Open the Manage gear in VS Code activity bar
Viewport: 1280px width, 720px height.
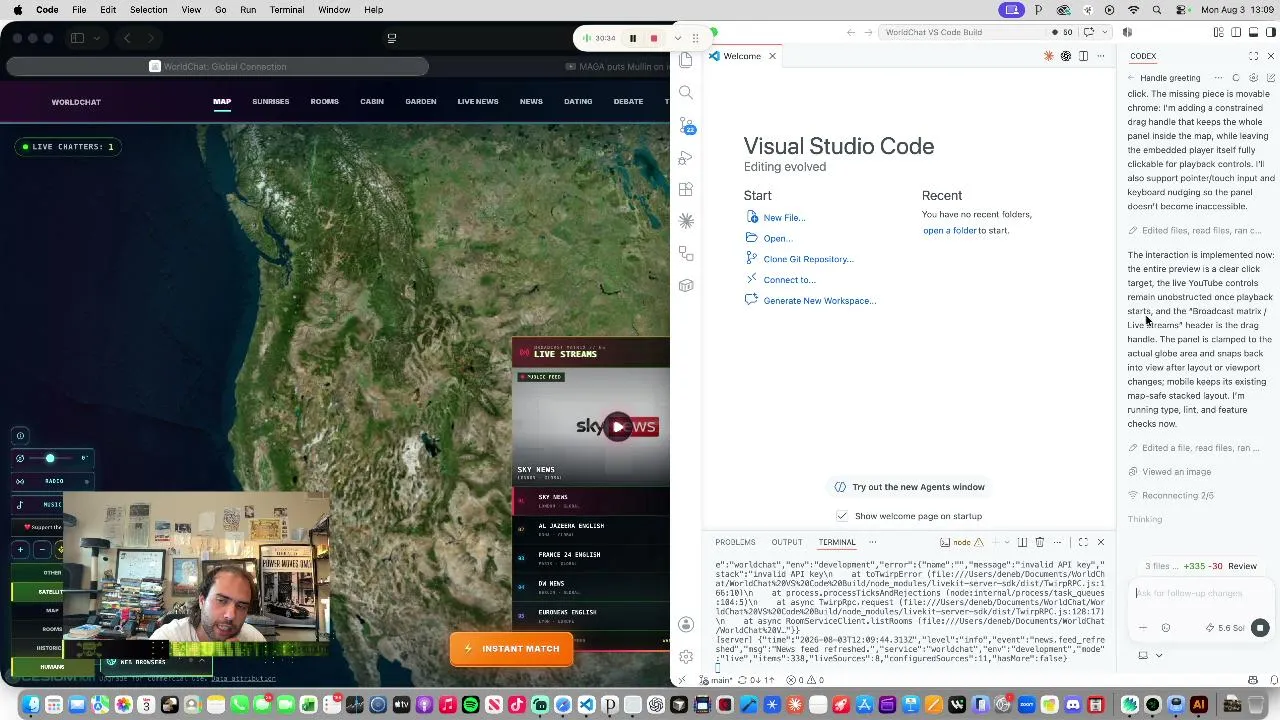coord(686,657)
